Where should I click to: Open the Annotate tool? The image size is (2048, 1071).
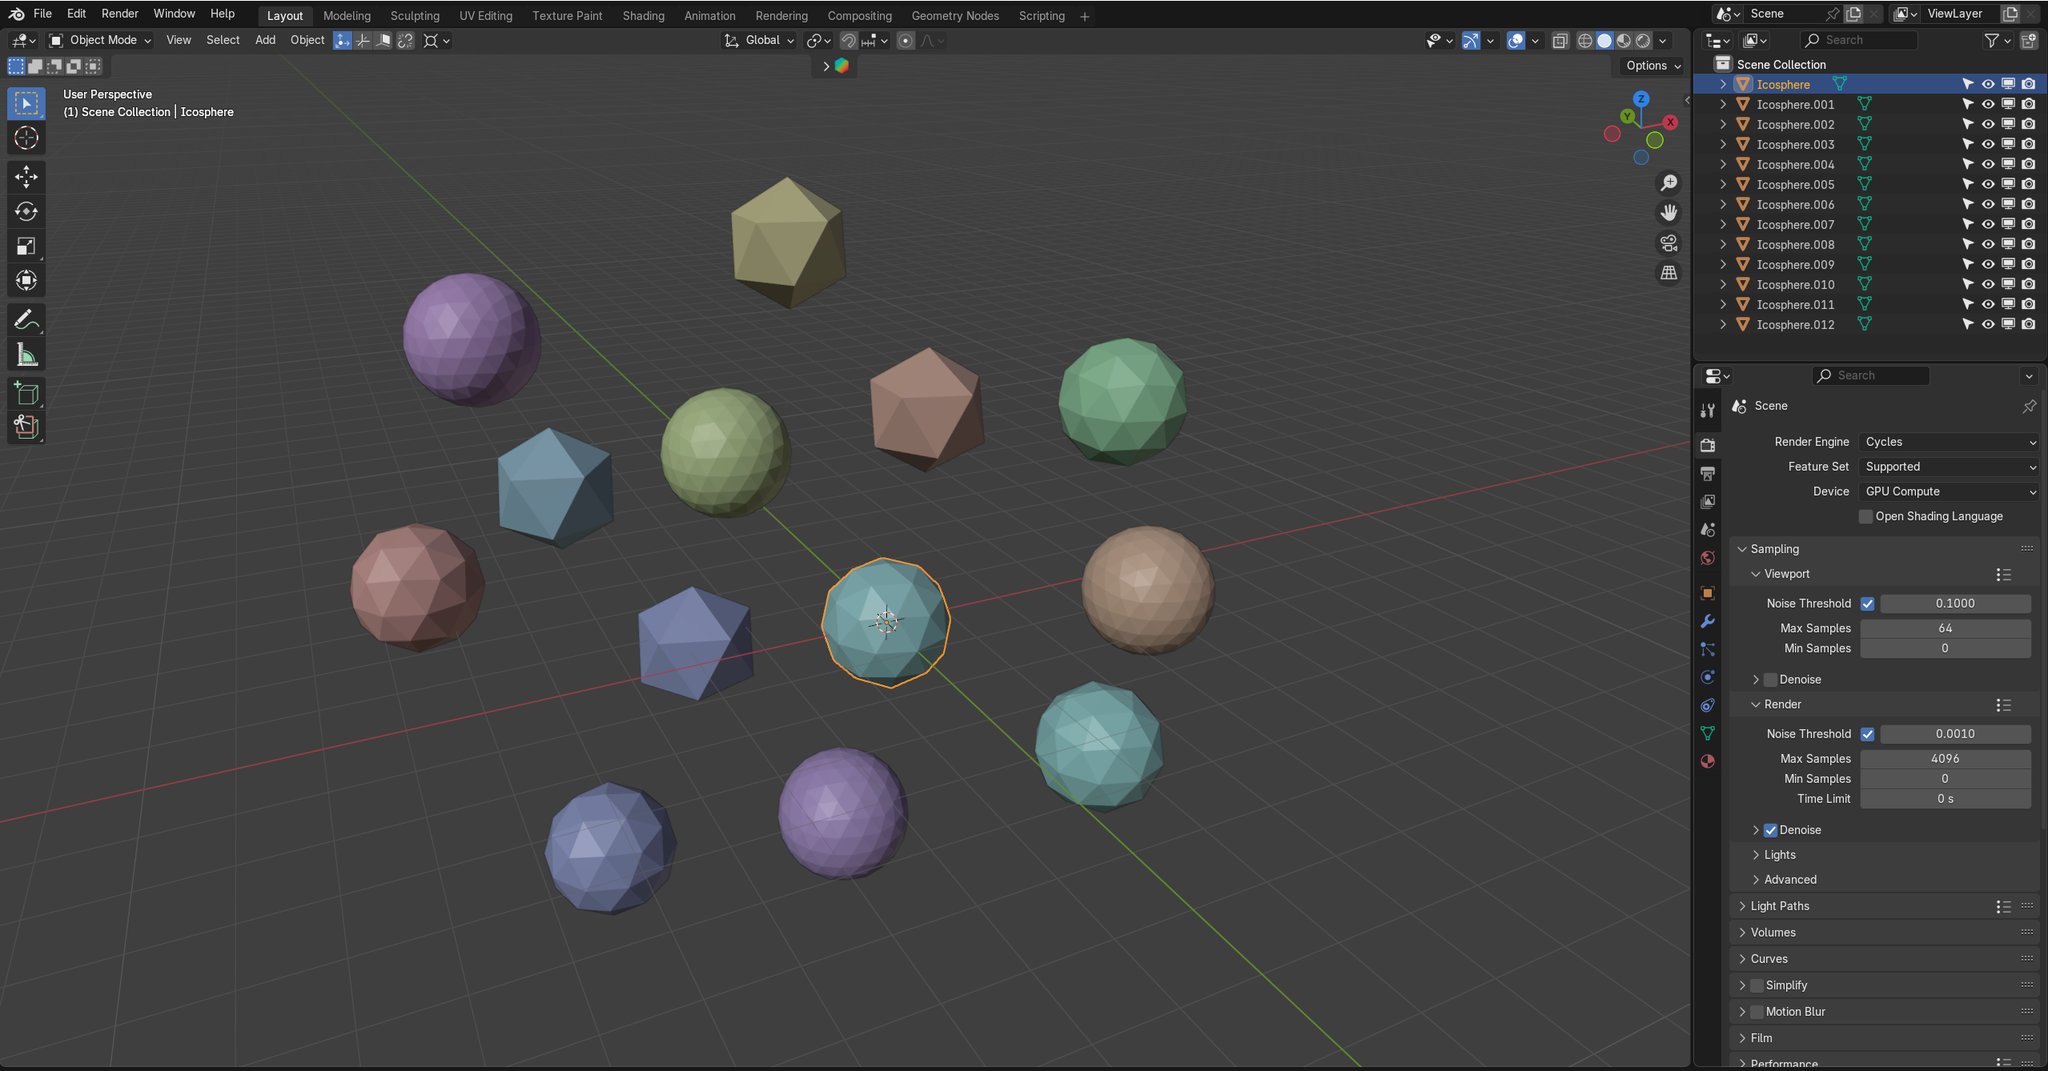click(x=26, y=319)
